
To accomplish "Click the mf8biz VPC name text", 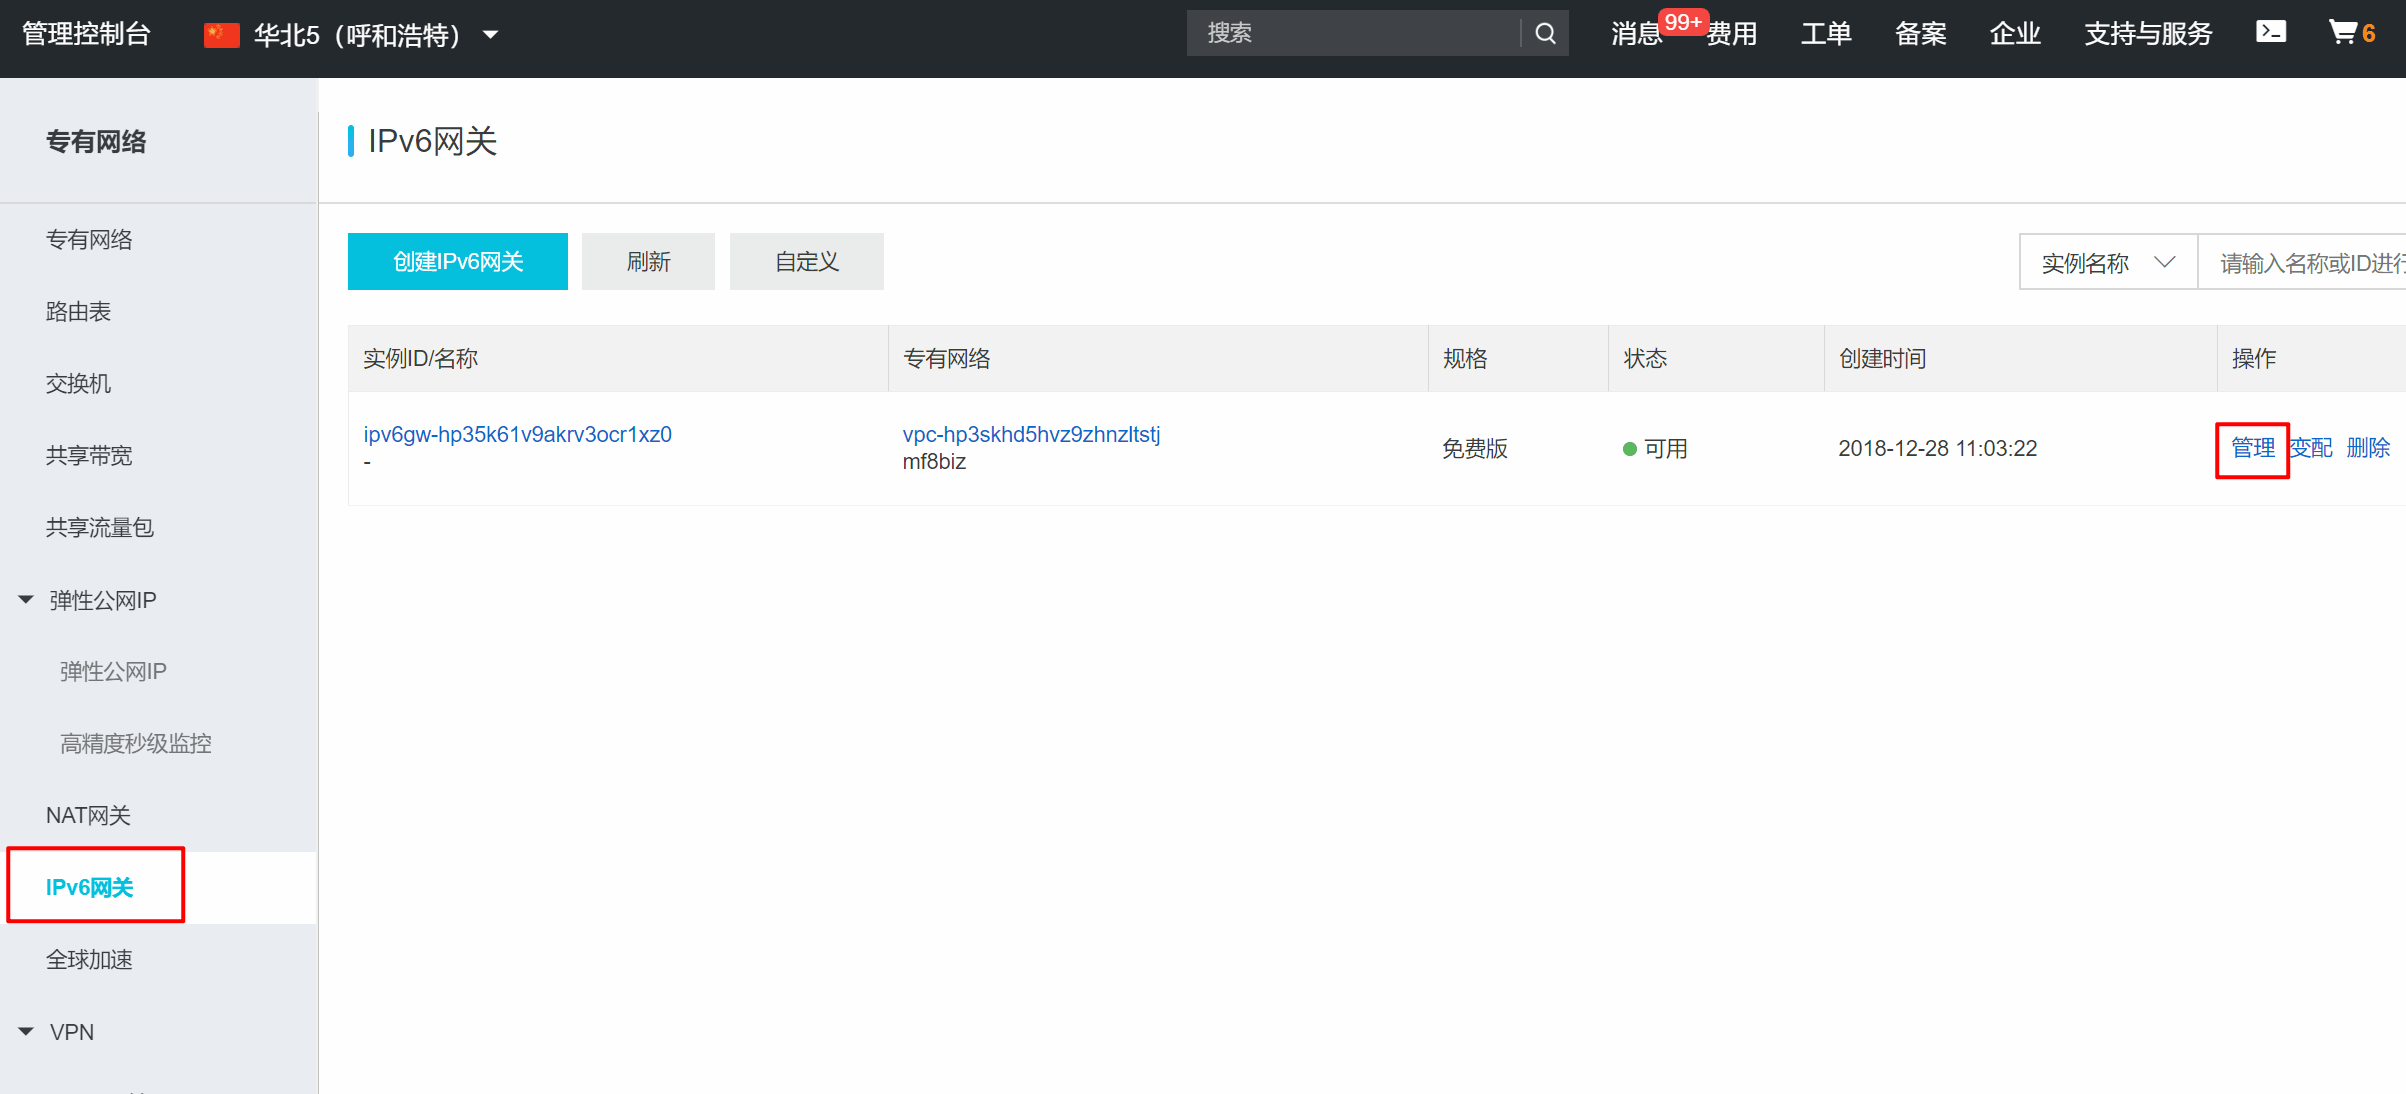I will coord(934,462).
